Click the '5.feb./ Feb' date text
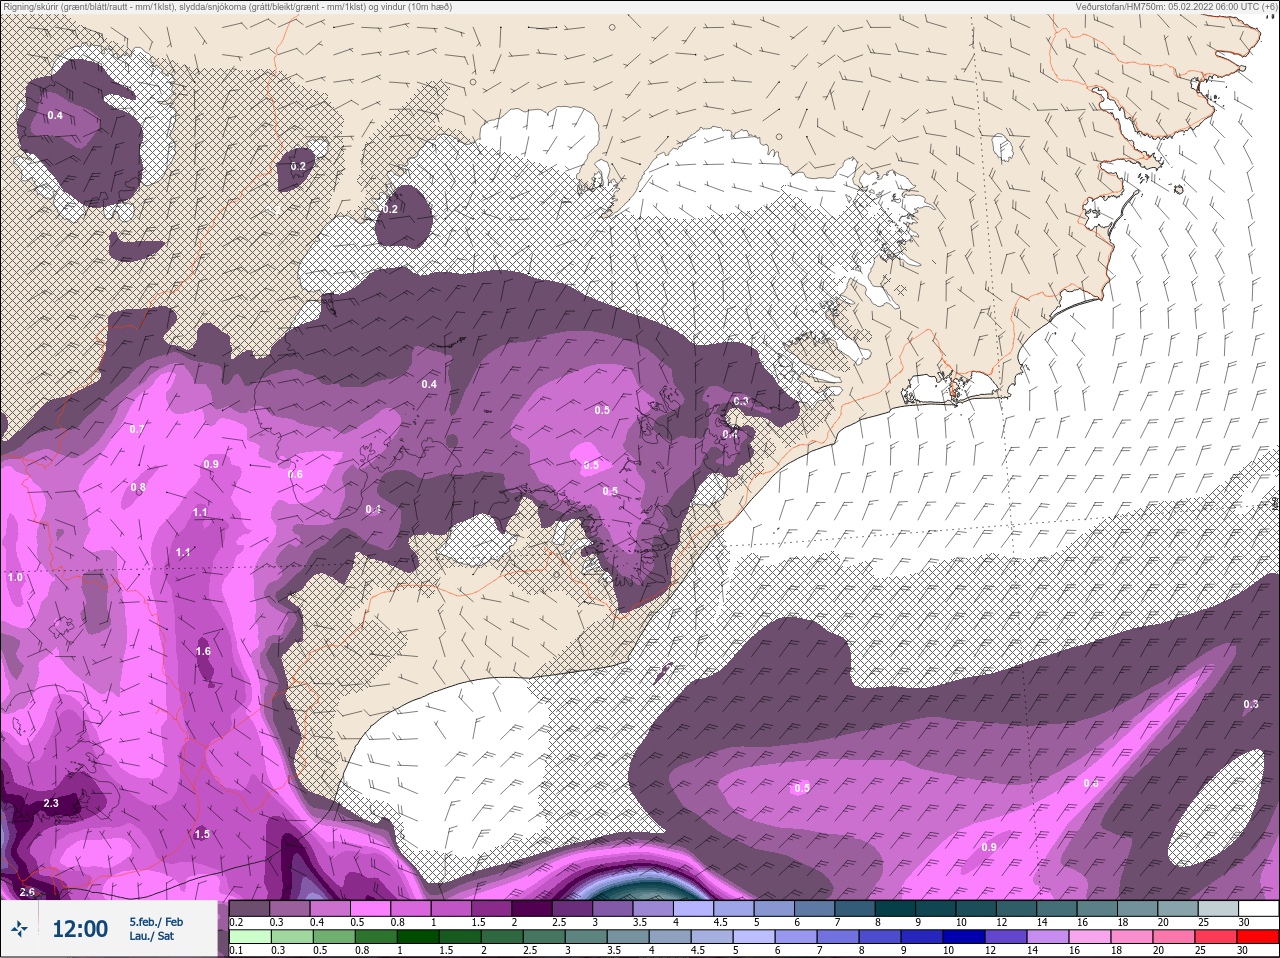1280x958 pixels. pos(156,921)
